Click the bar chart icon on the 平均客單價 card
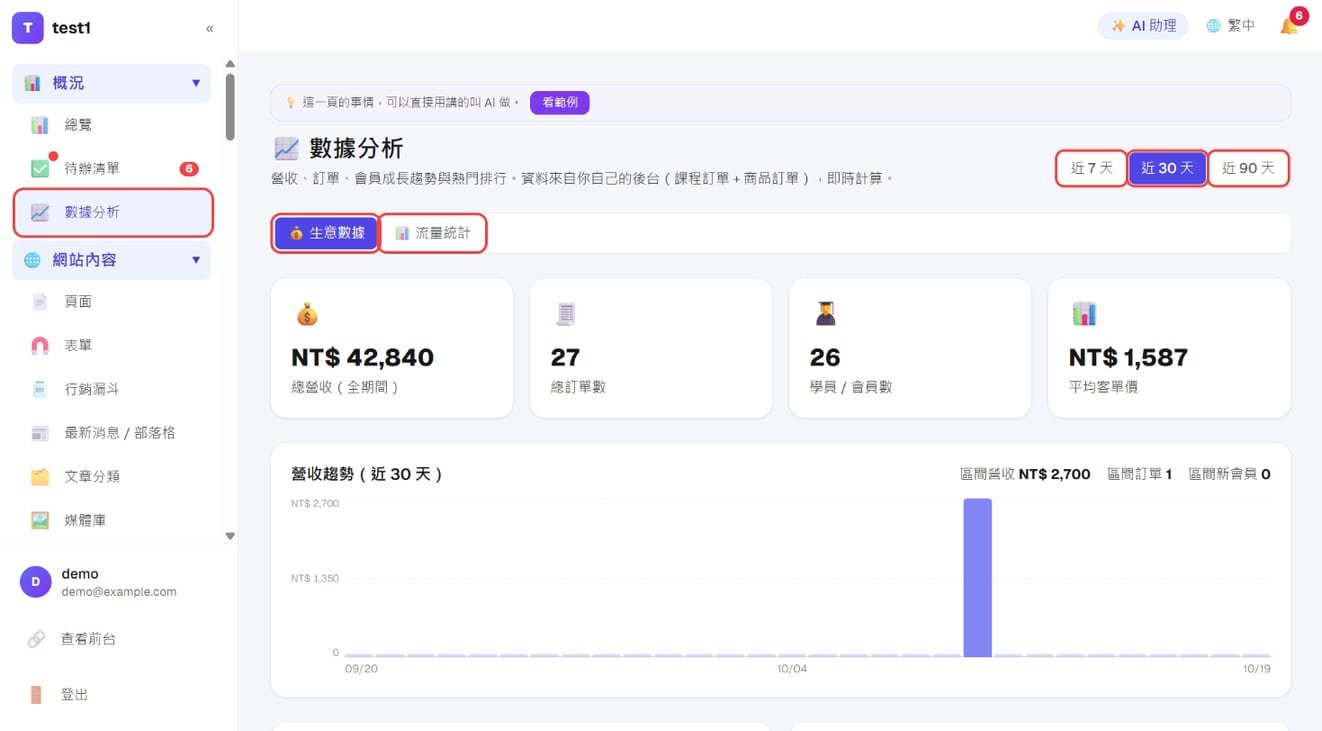Image resolution: width=1322 pixels, height=731 pixels. (x=1084, y=314)
